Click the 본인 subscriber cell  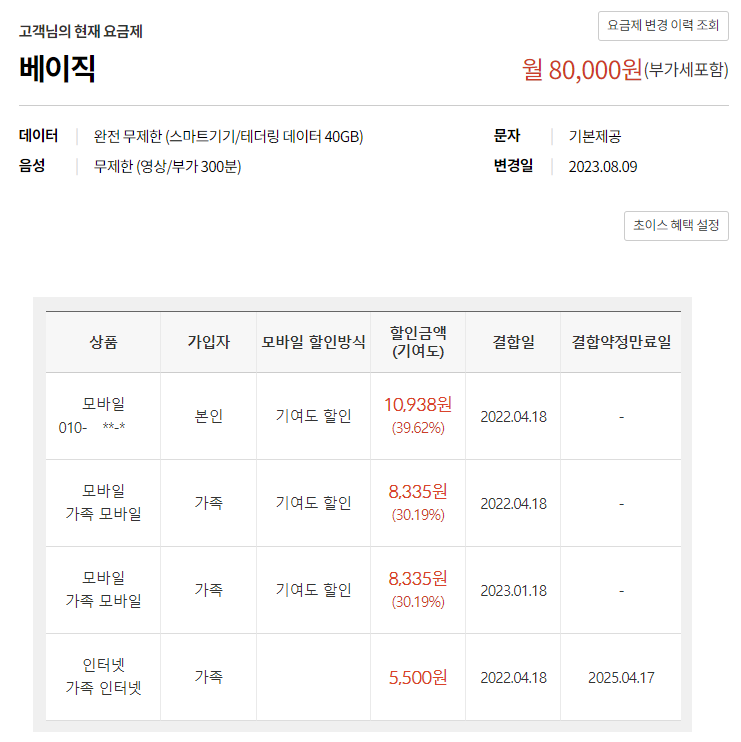(208, 416)
